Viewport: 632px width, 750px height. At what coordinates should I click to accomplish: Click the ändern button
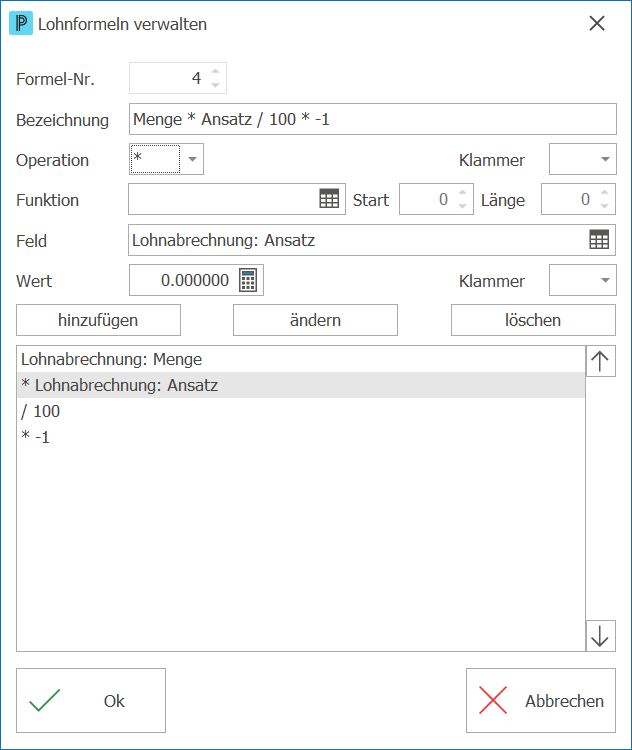coord(315,320)
